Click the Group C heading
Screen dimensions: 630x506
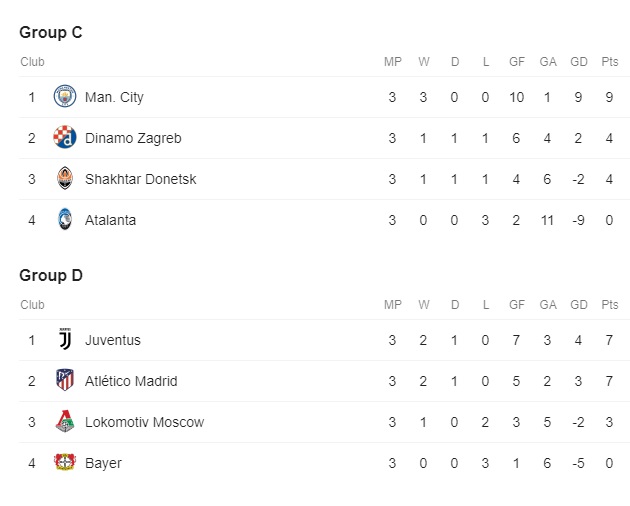coord(51,32)
